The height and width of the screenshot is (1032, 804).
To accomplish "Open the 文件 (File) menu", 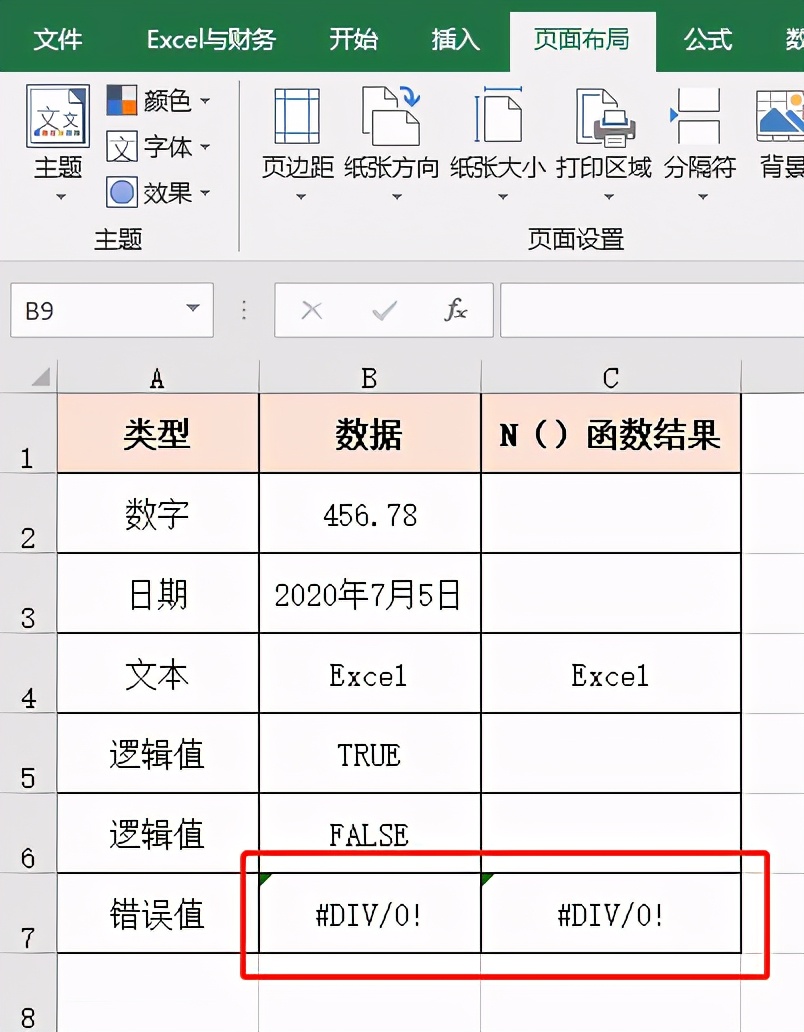I will point(57,40).
